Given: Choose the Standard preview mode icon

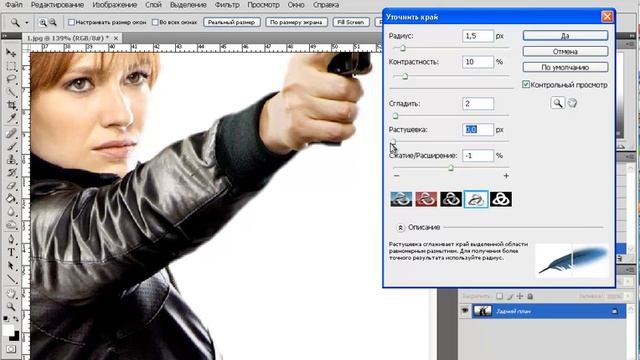Looking at the screenshot, I should coord(401,199).
